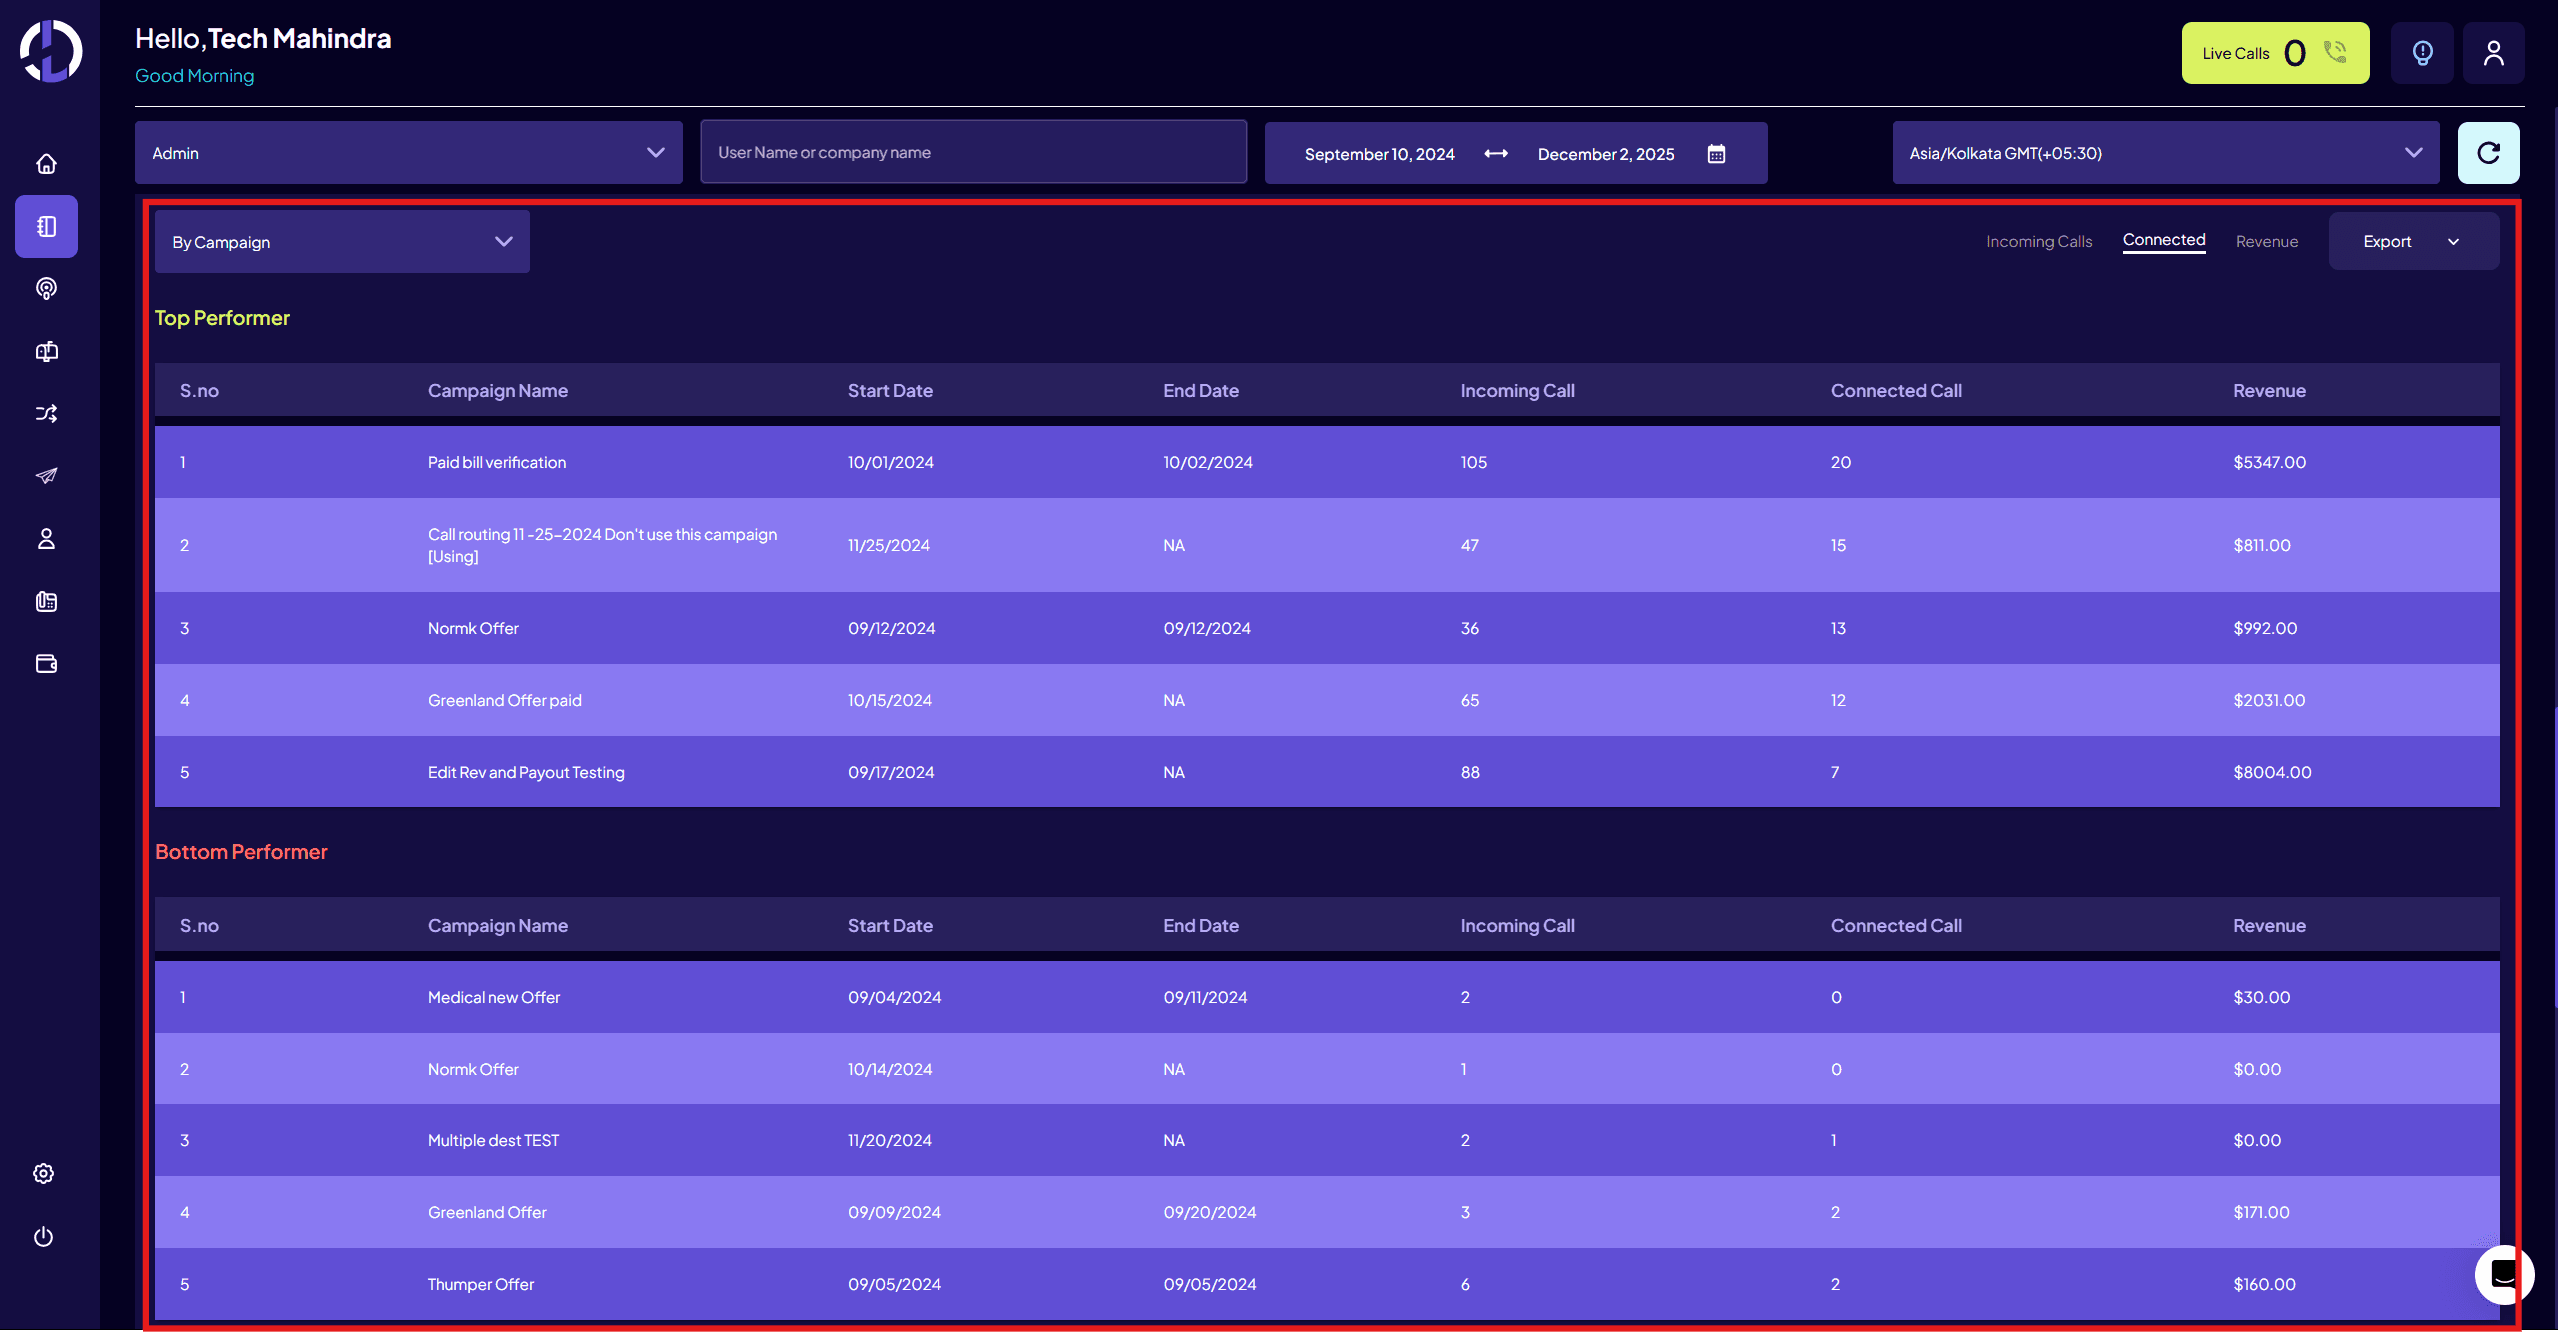
Task: Select the shuffle routing icon in sidebar
Action: coord(46,414)
